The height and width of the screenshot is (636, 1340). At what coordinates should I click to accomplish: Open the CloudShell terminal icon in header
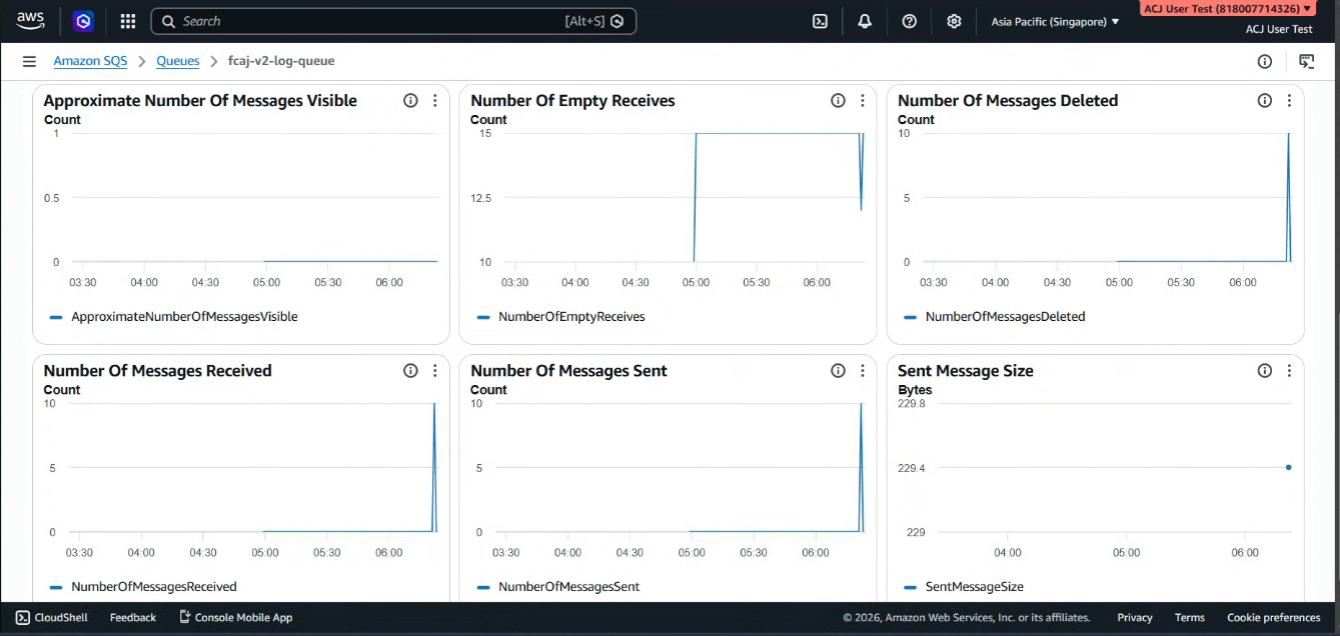point(820,21)
